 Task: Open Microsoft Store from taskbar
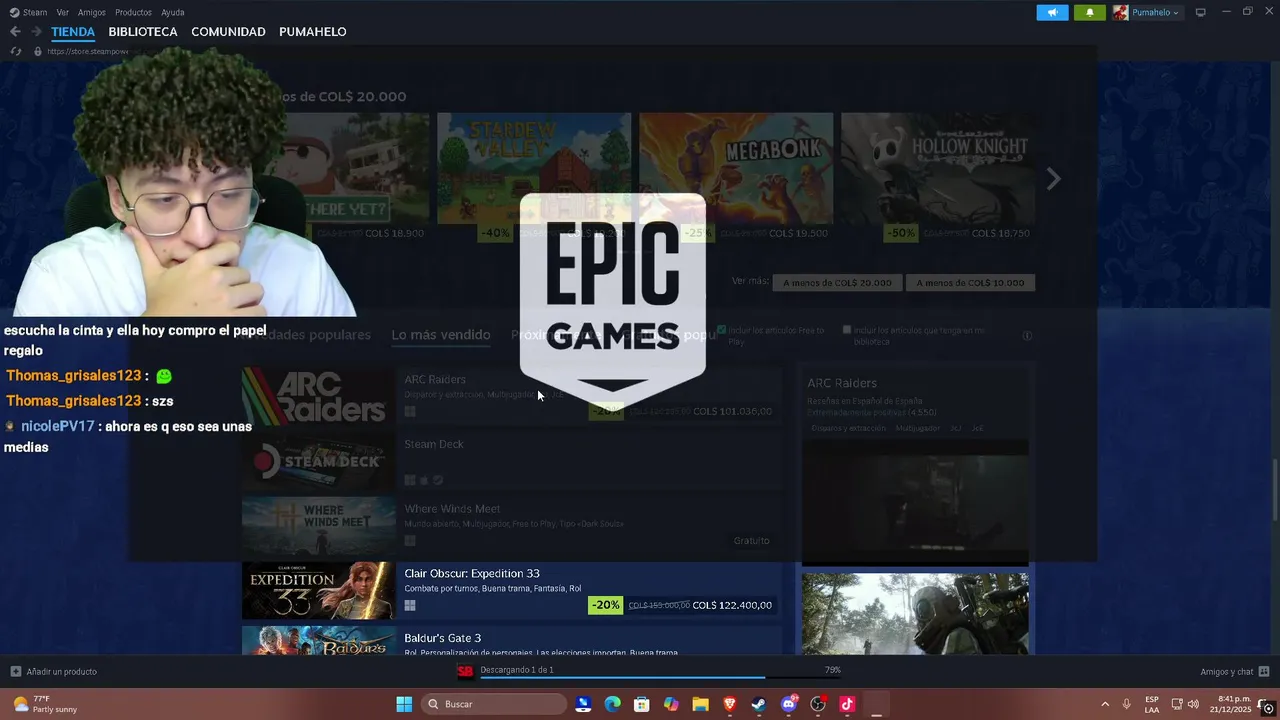pos(642,704)
